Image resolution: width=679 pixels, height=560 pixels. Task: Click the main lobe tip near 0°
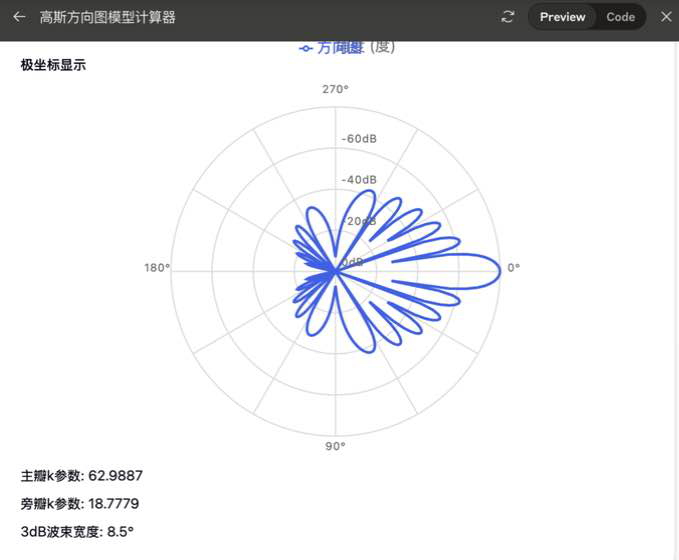[x=499, y=268]
